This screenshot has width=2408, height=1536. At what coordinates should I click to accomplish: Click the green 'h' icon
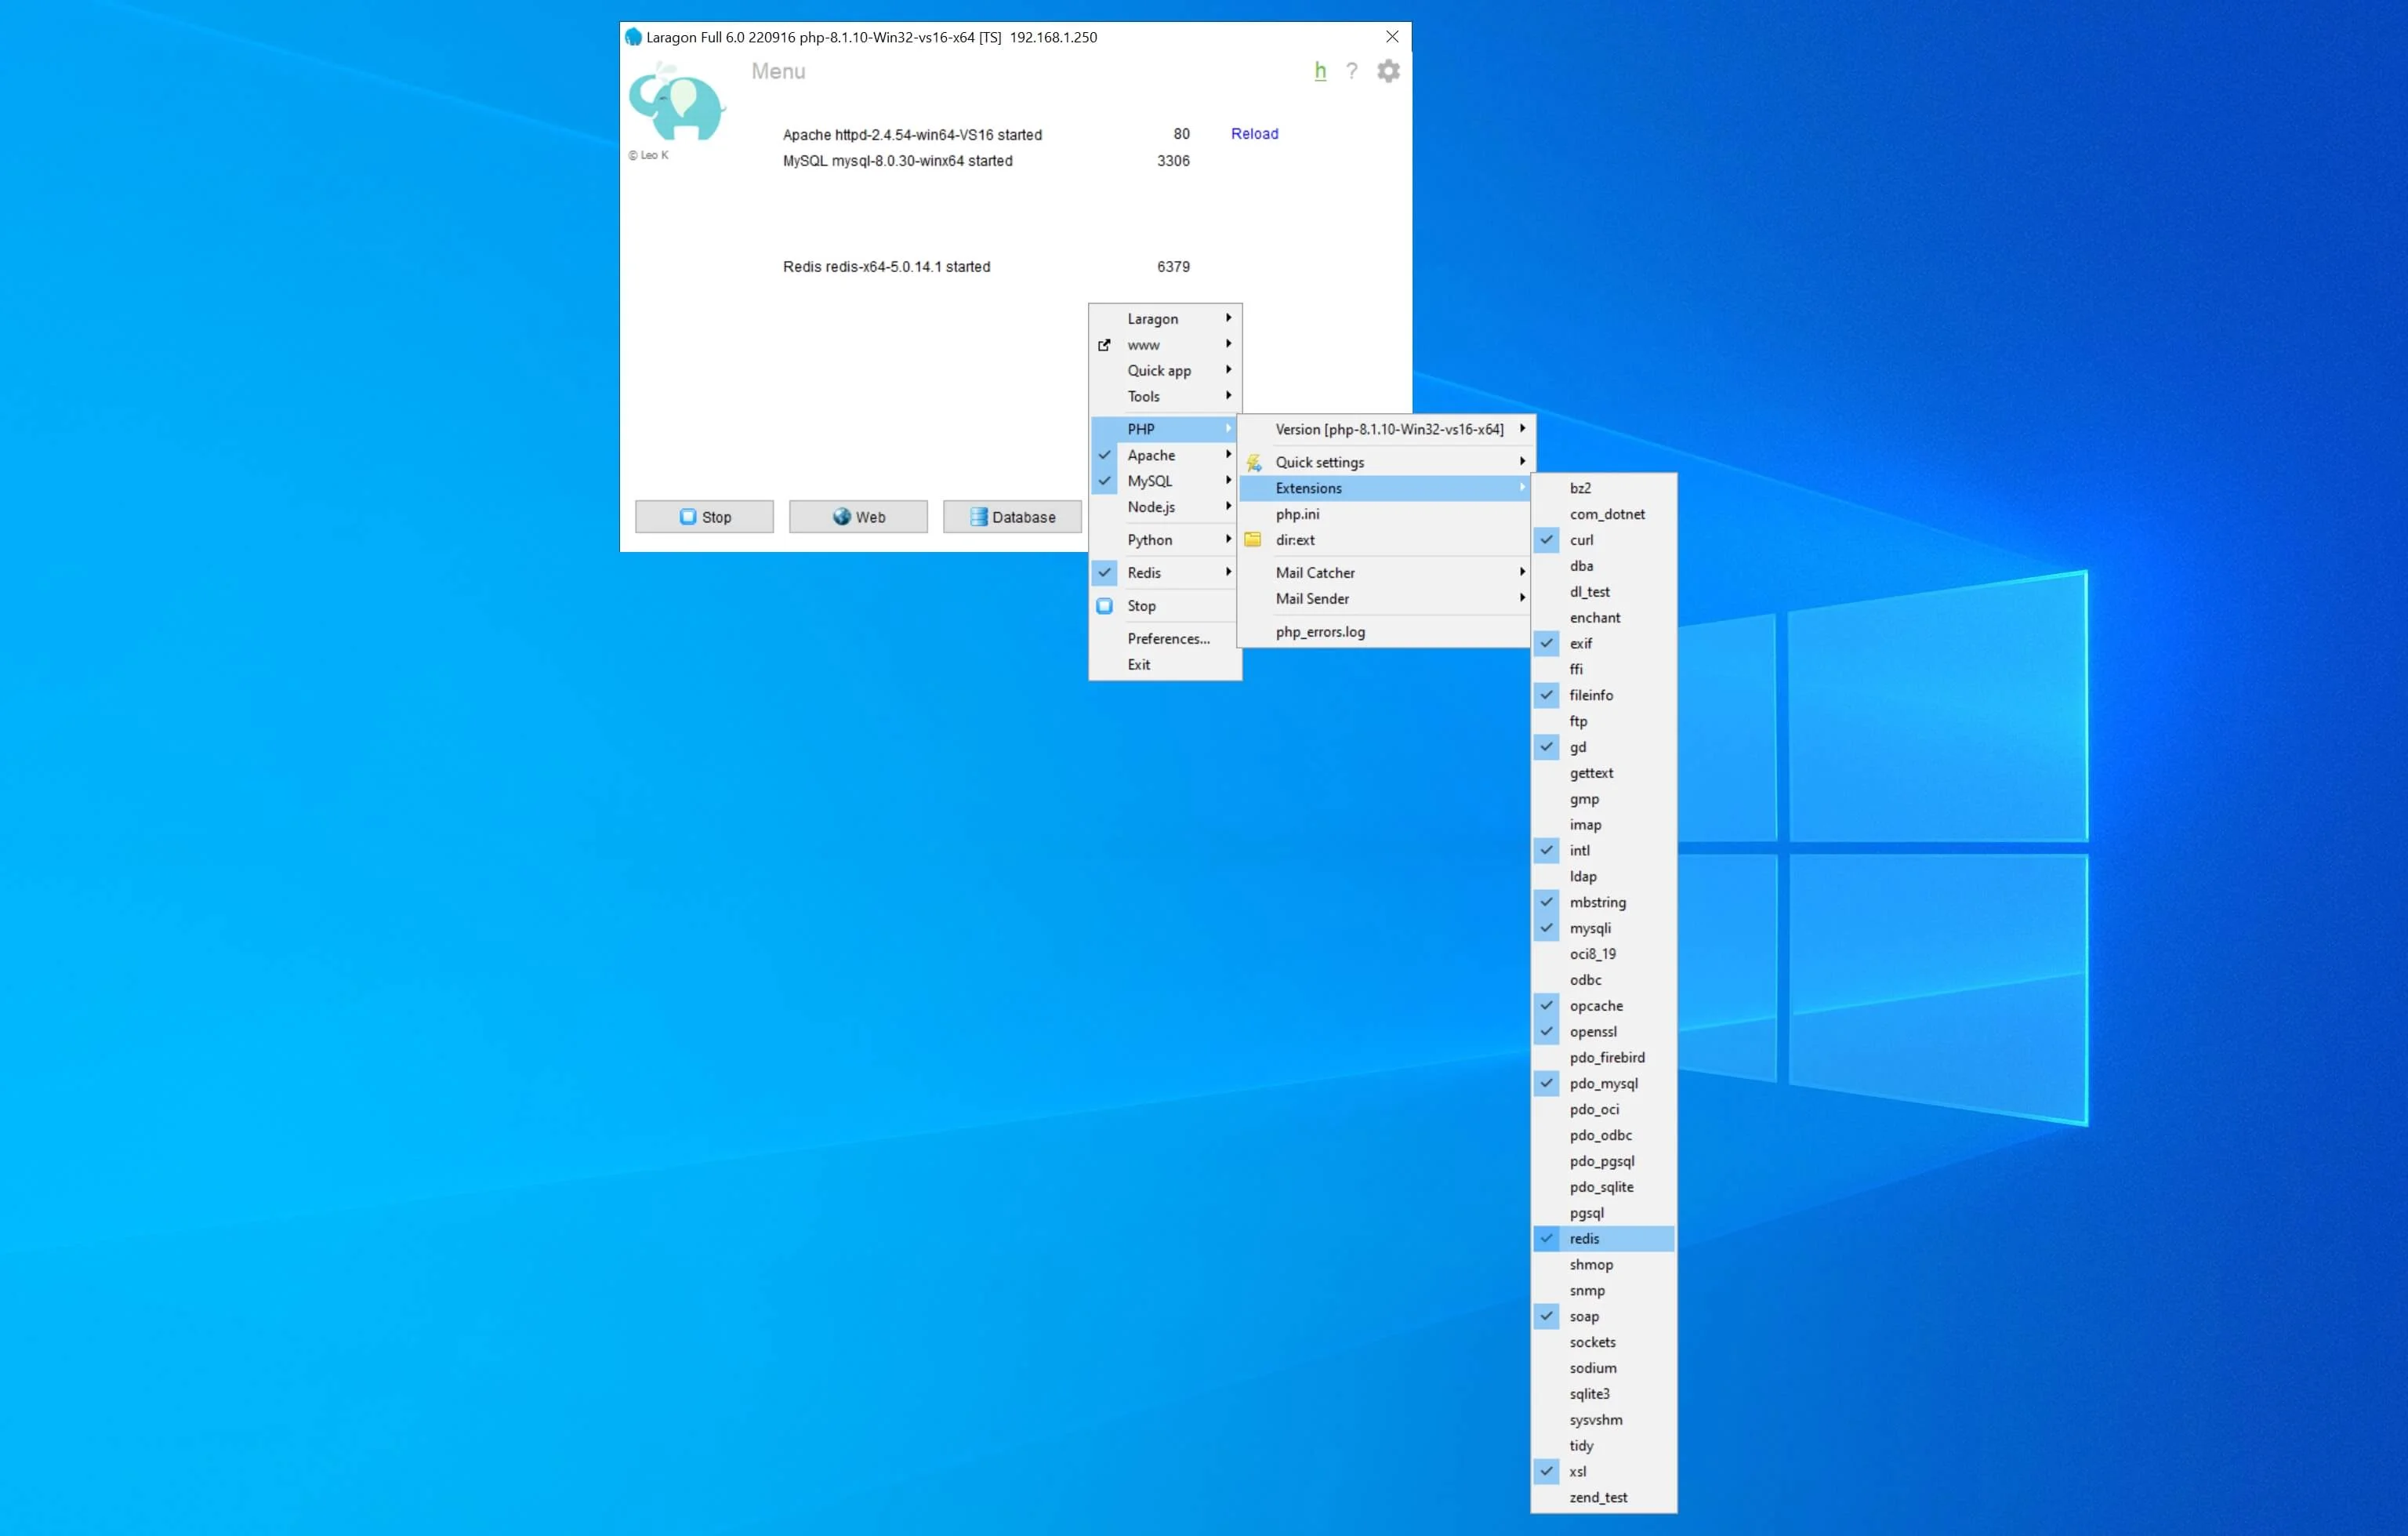[x=1320, y=71]
